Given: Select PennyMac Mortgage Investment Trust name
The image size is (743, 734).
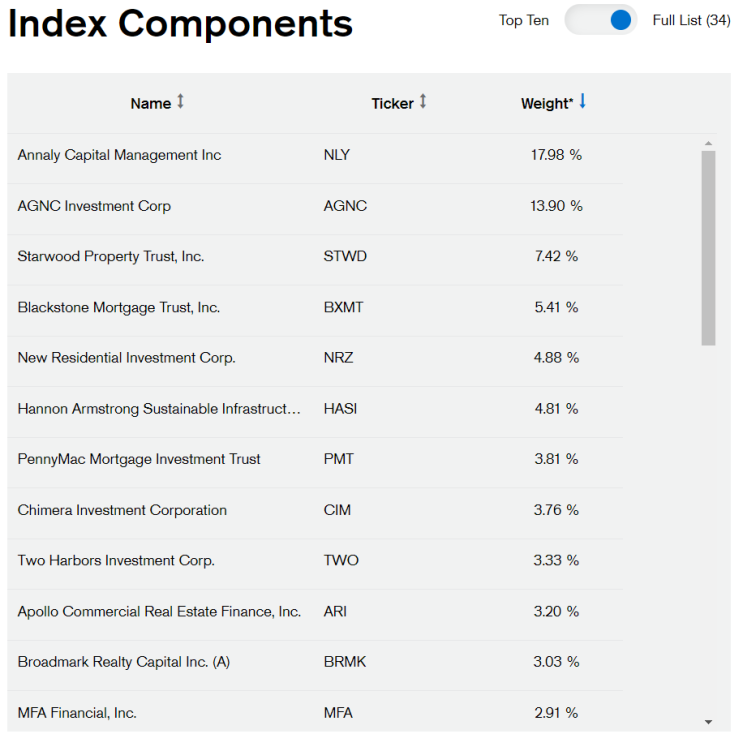Looking at the screenshot, I should click(x=139, y=459).
